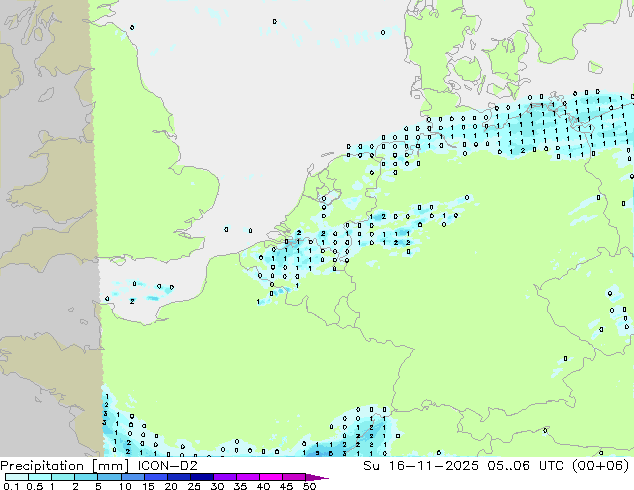Click the date 'Su 16-11-2025' text
Image resolution: width=634 pixels, height=490 pixels.
[421, 466]
